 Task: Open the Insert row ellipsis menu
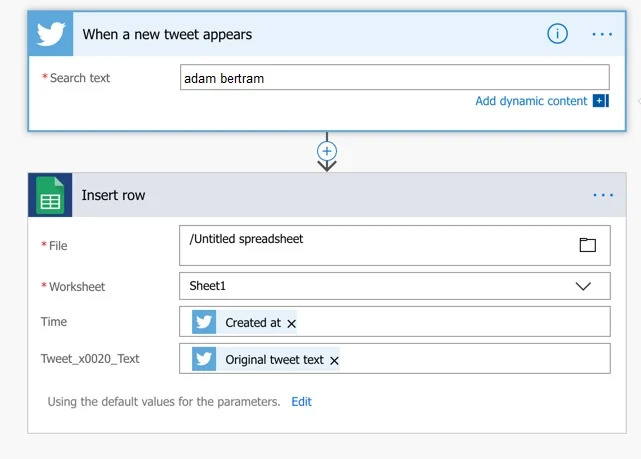[x=603, y=195]
